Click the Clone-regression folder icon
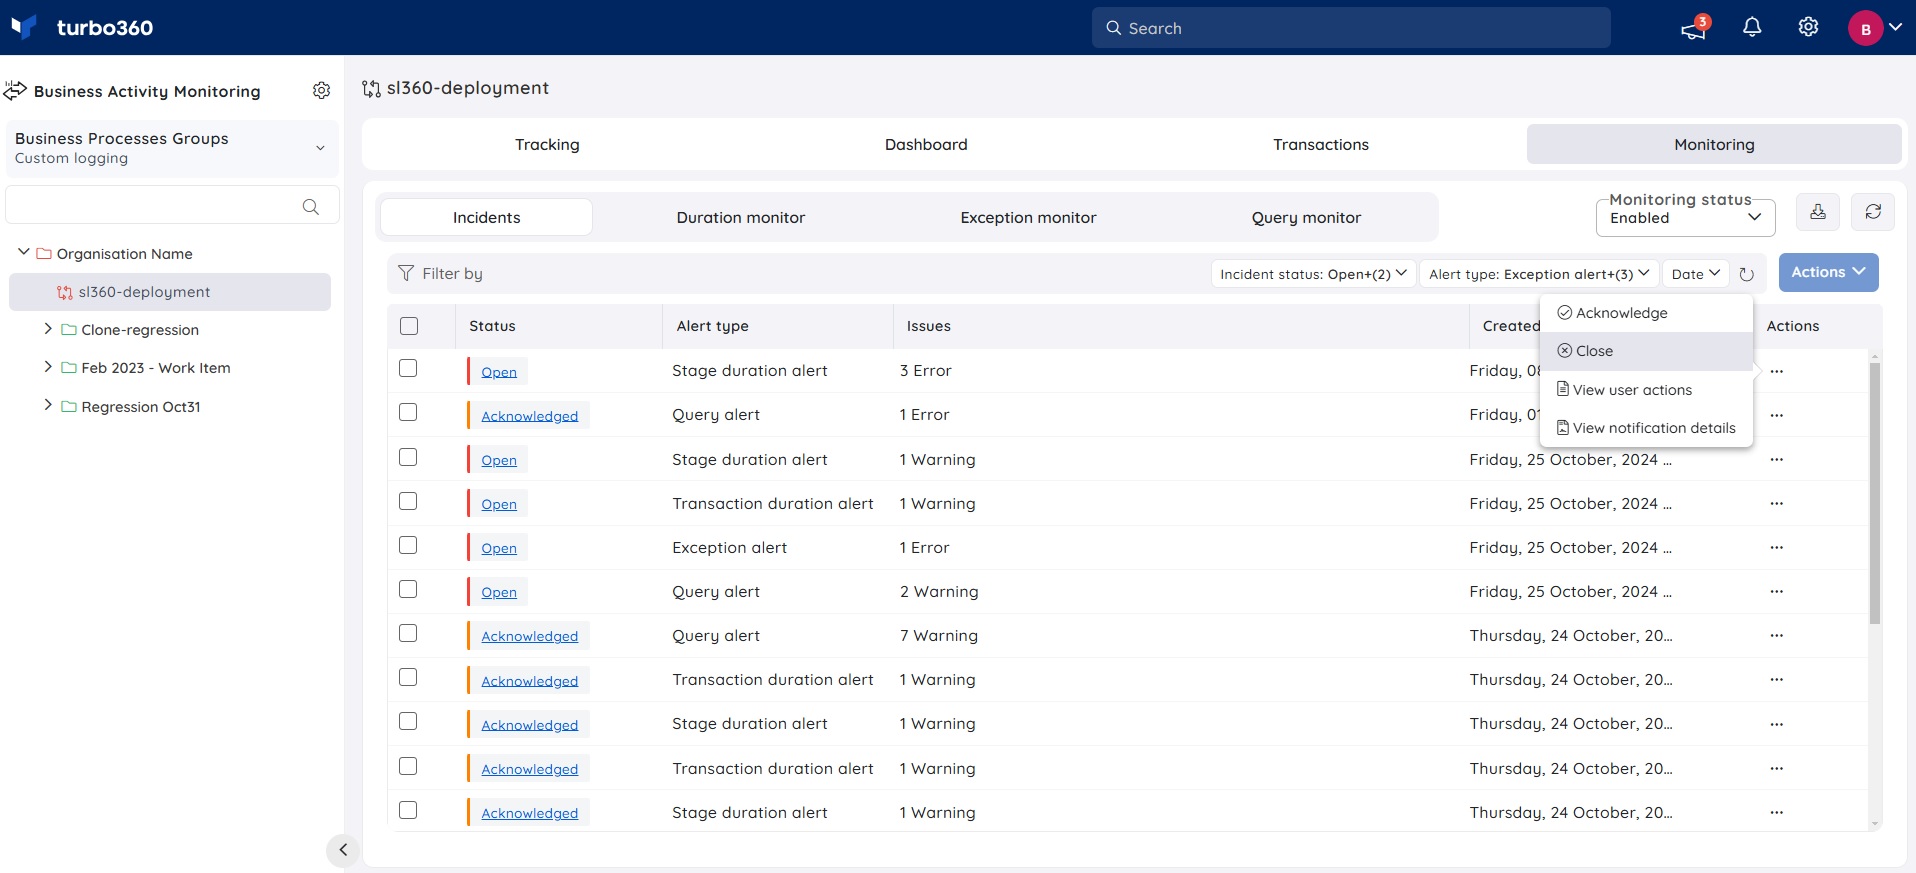The width and height of the screenshot is (1916, 873). [x=69, y=330]
